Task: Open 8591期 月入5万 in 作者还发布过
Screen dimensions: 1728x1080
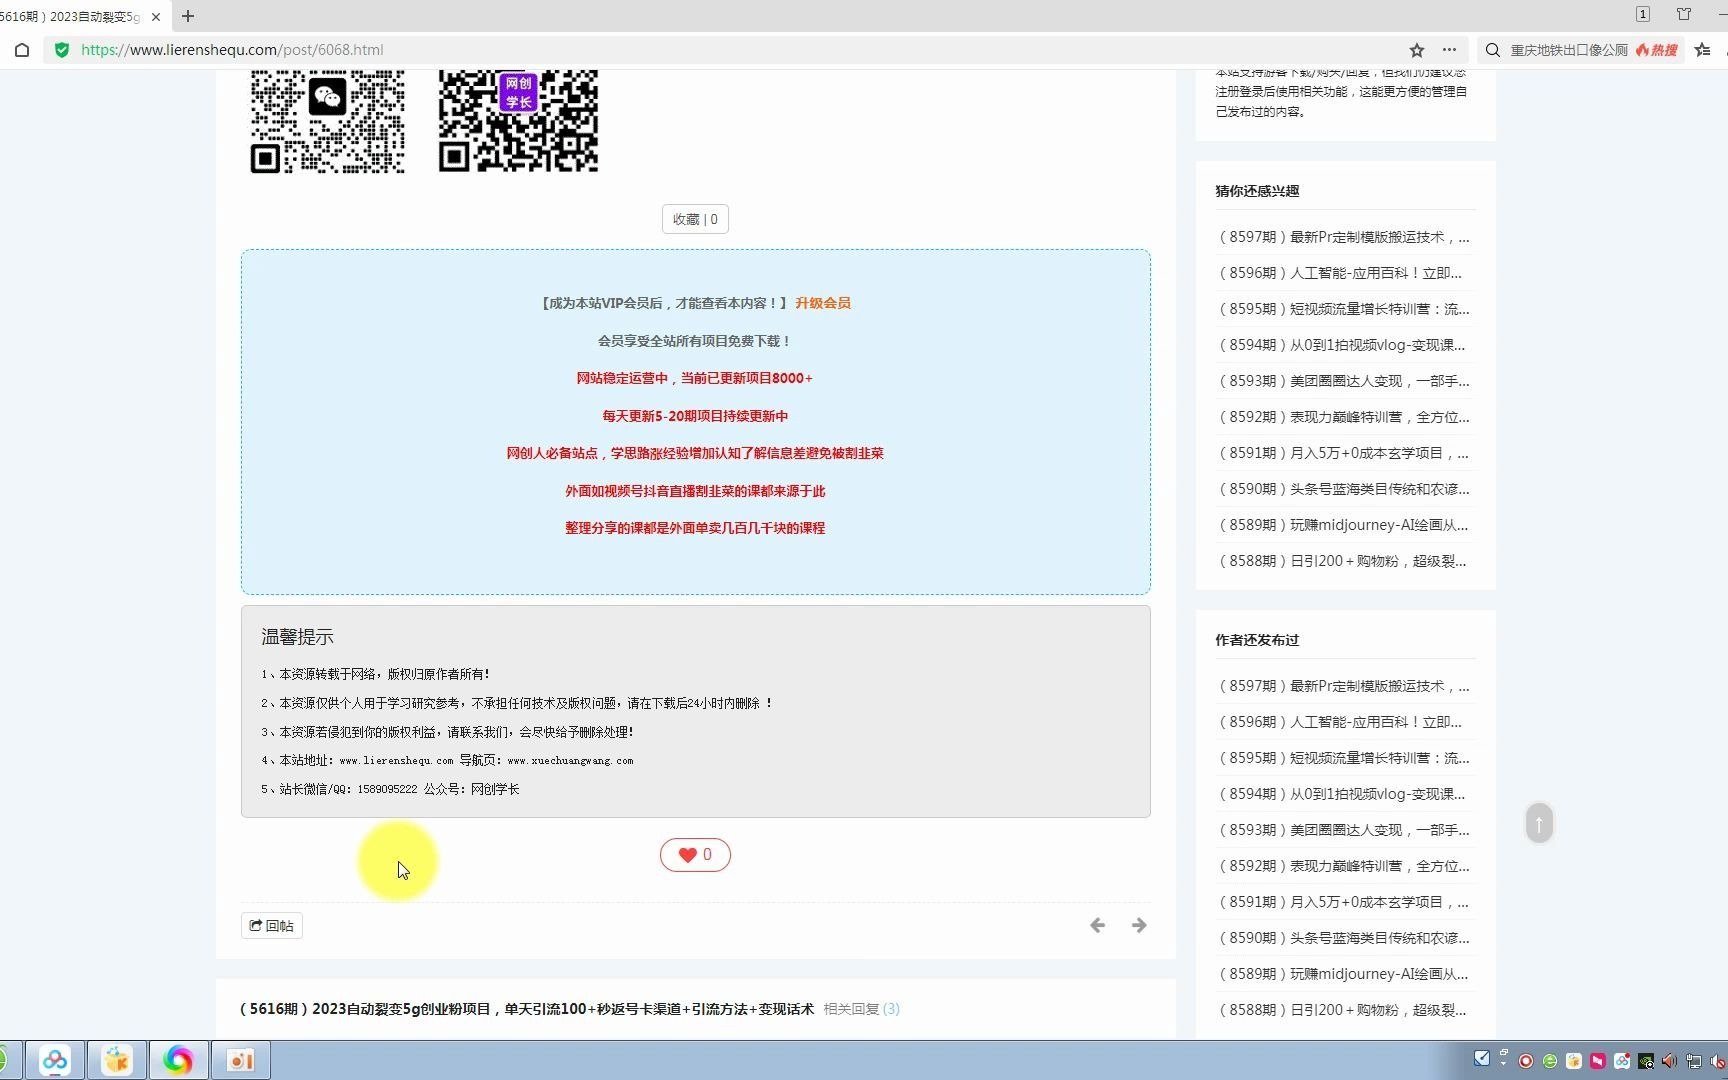Action: point(1344,902)
